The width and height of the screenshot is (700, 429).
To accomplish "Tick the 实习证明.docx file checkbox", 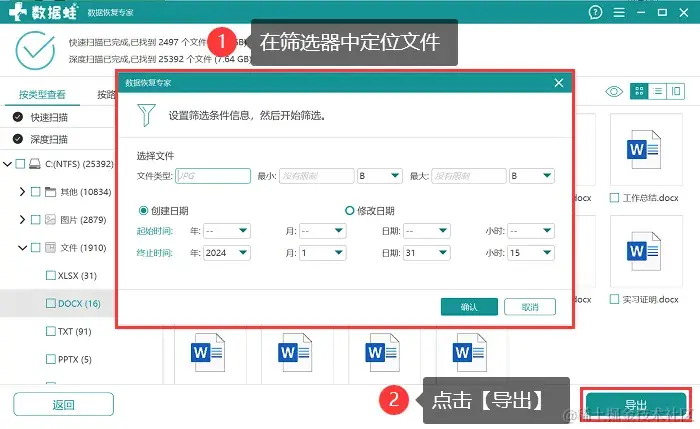I will coord(615,299).
